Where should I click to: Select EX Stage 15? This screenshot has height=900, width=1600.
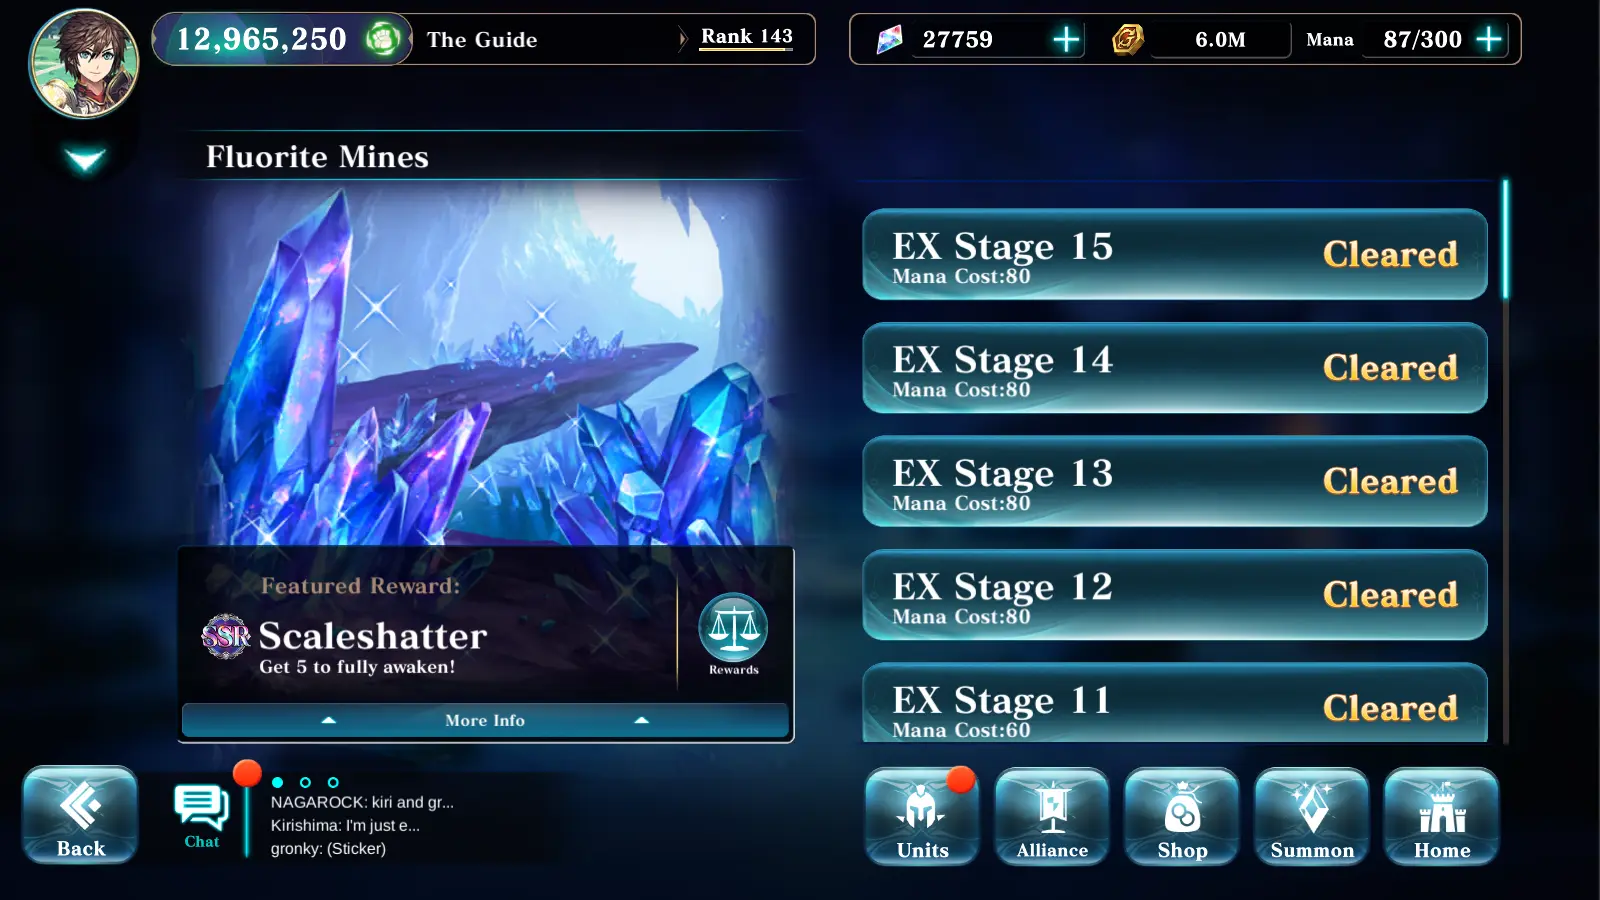1175,254
